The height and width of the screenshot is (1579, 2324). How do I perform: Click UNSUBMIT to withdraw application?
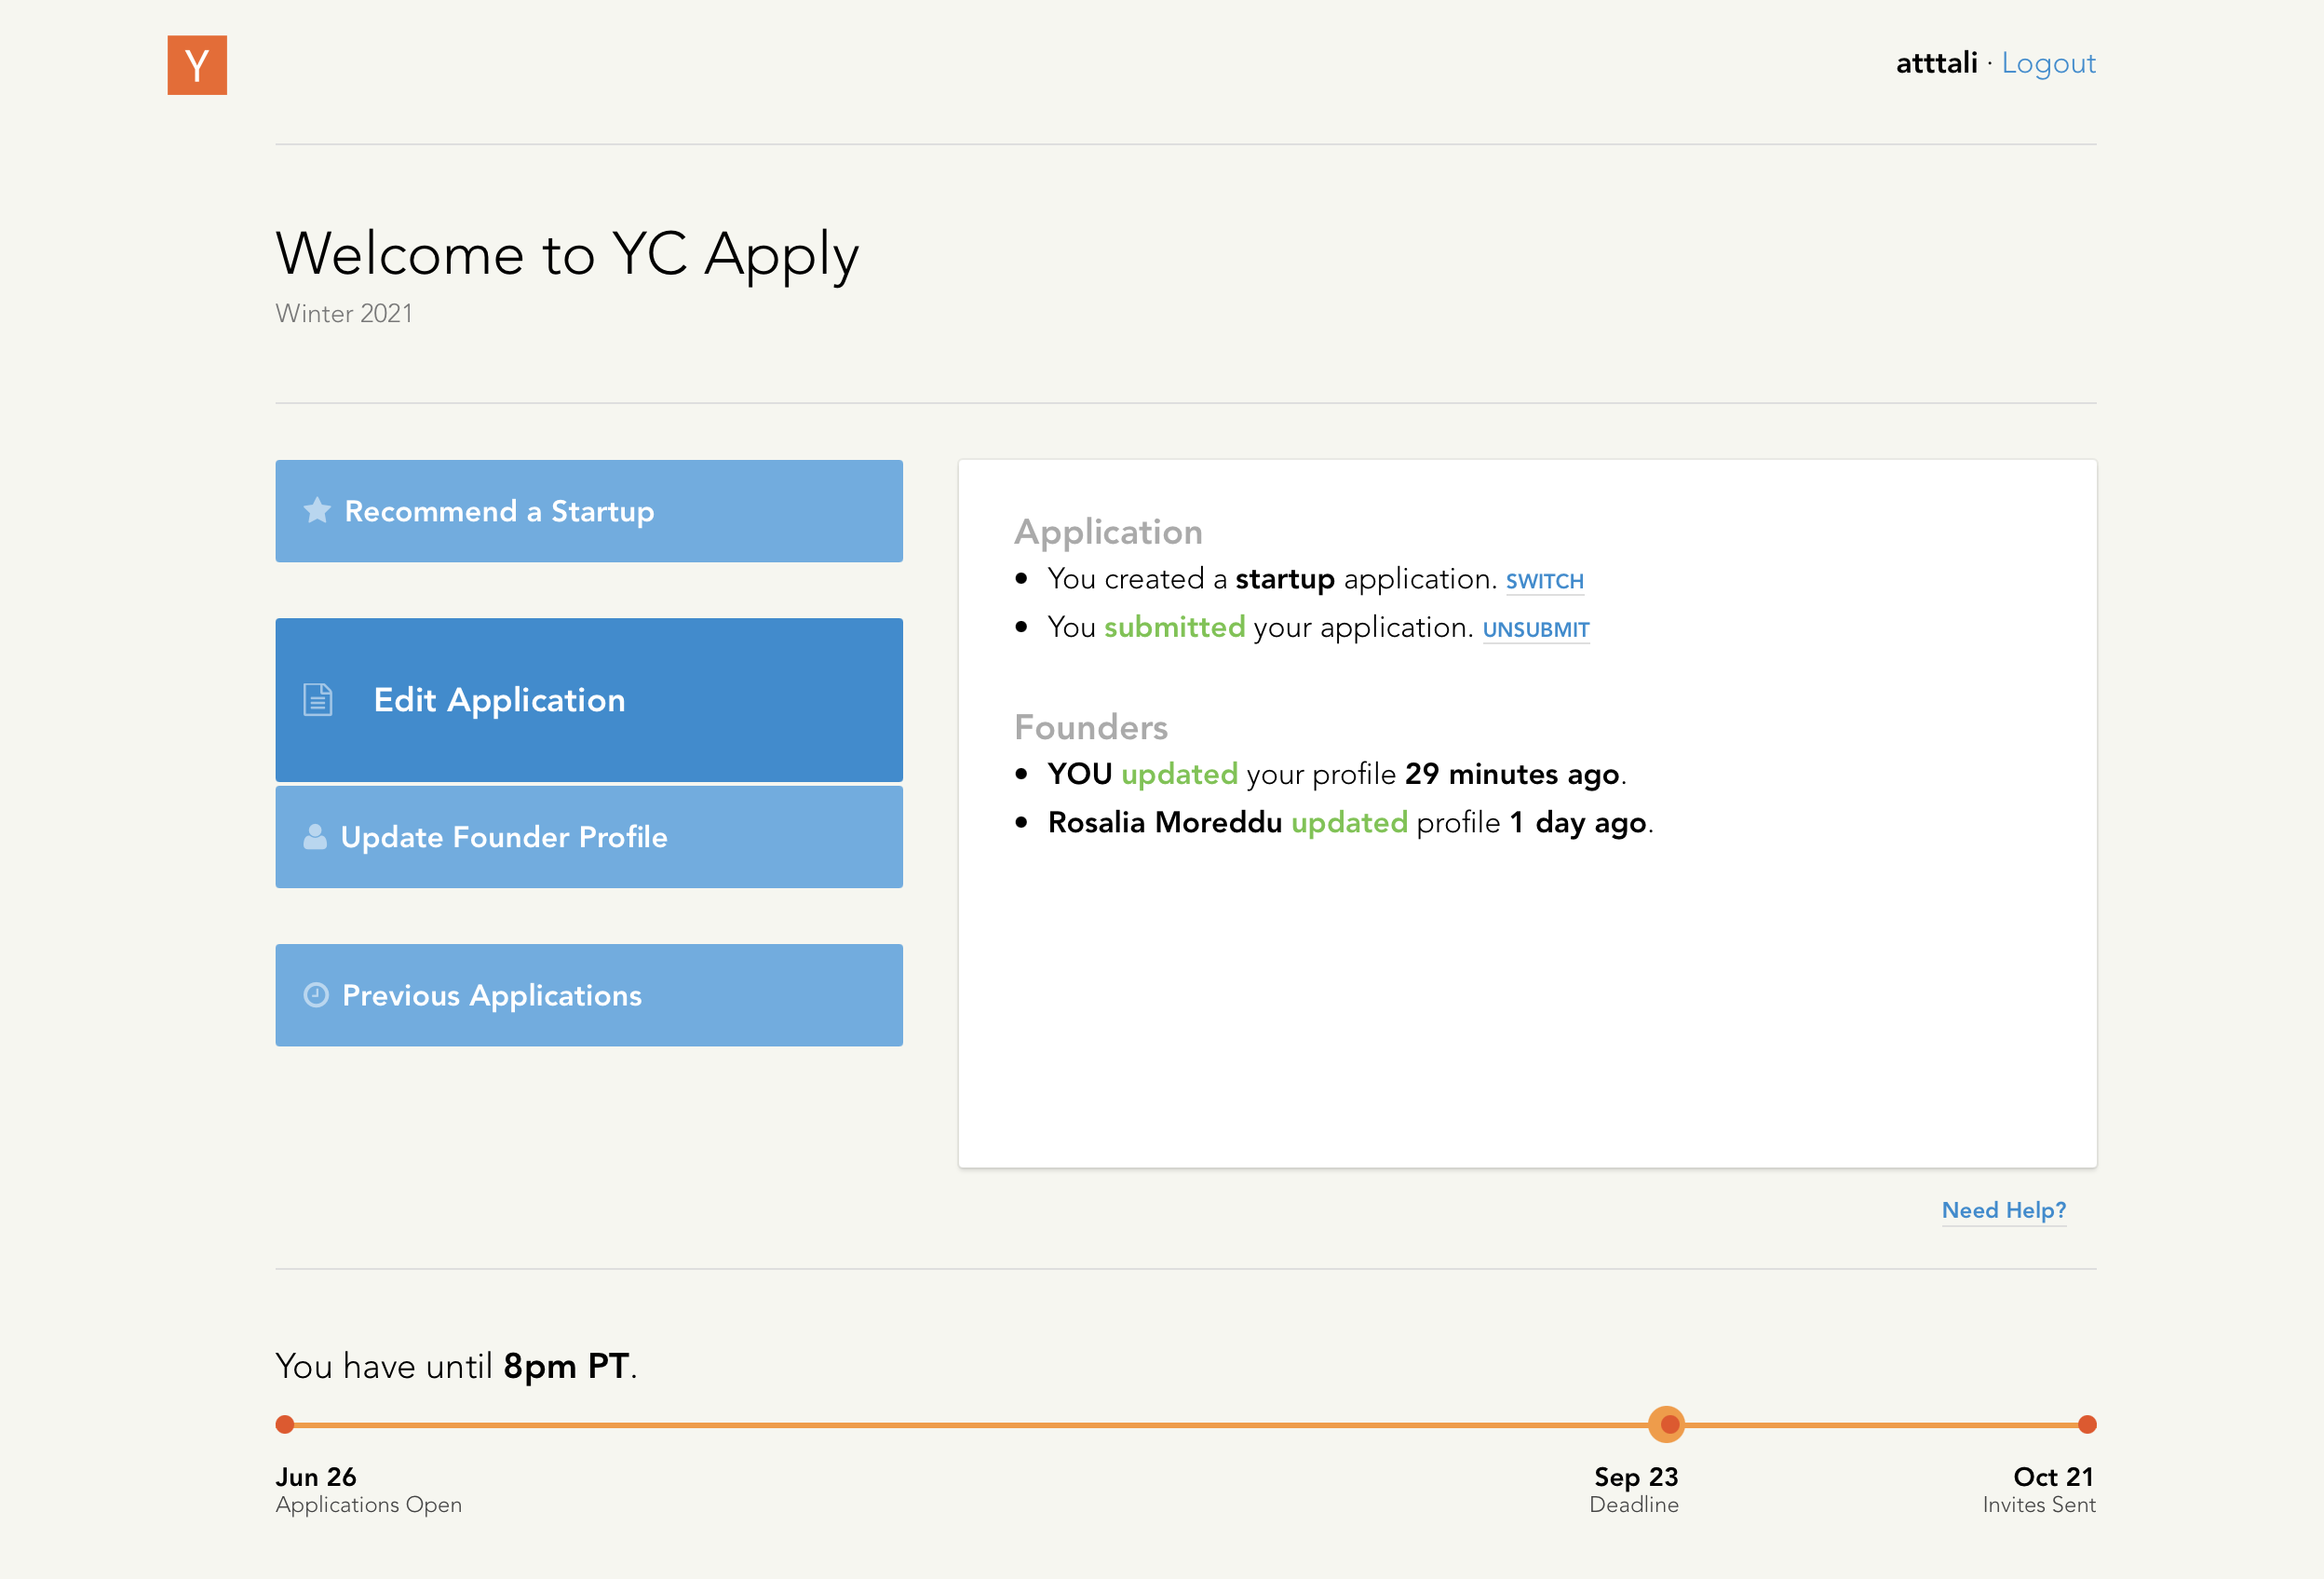coord(1536,629)
